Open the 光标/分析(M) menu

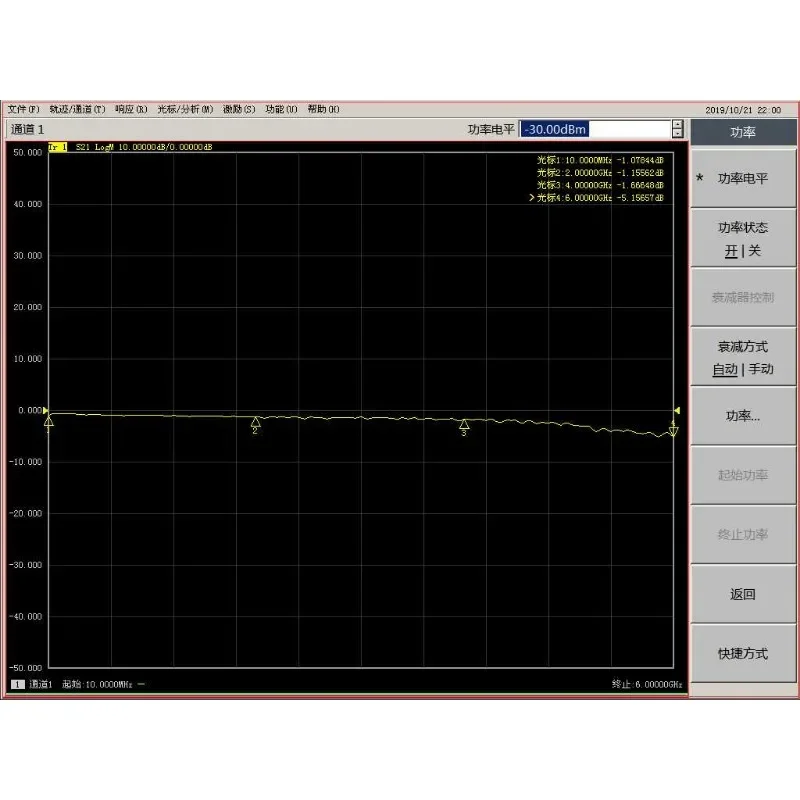(x=185, y=109)
